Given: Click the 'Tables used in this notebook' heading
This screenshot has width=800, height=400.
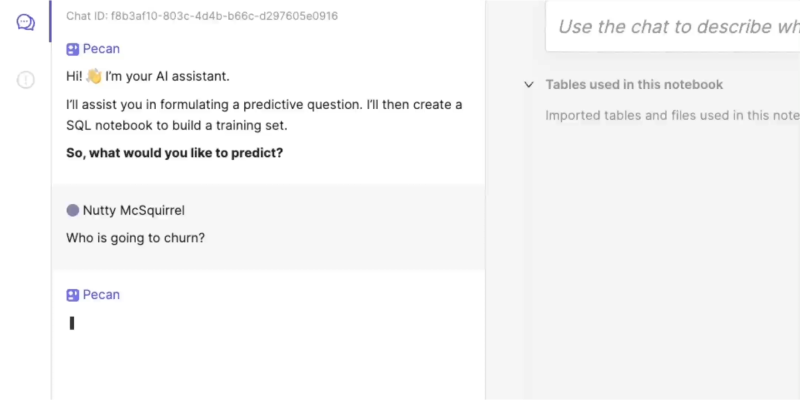Looking at the screenshot, I should pyautogui.click(x=634, y=85).
